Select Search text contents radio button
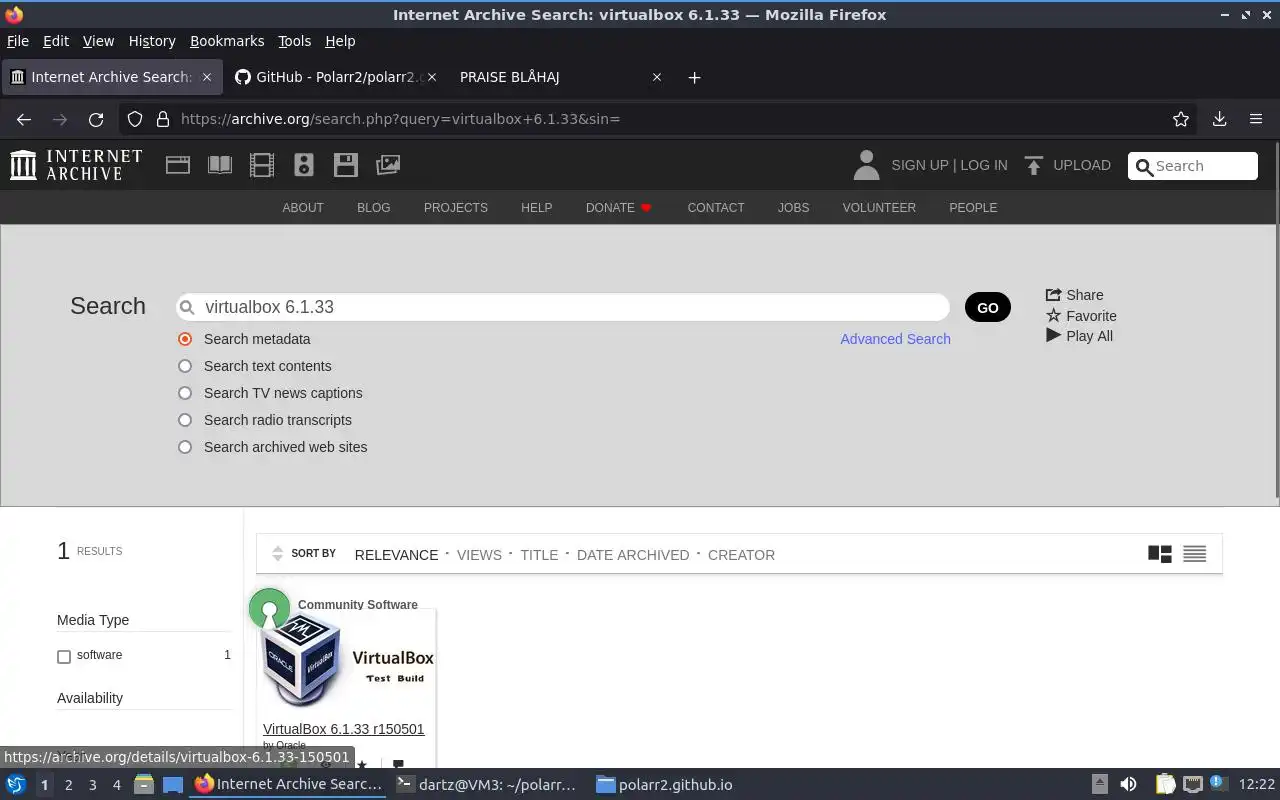 click(x=185, y=366)
